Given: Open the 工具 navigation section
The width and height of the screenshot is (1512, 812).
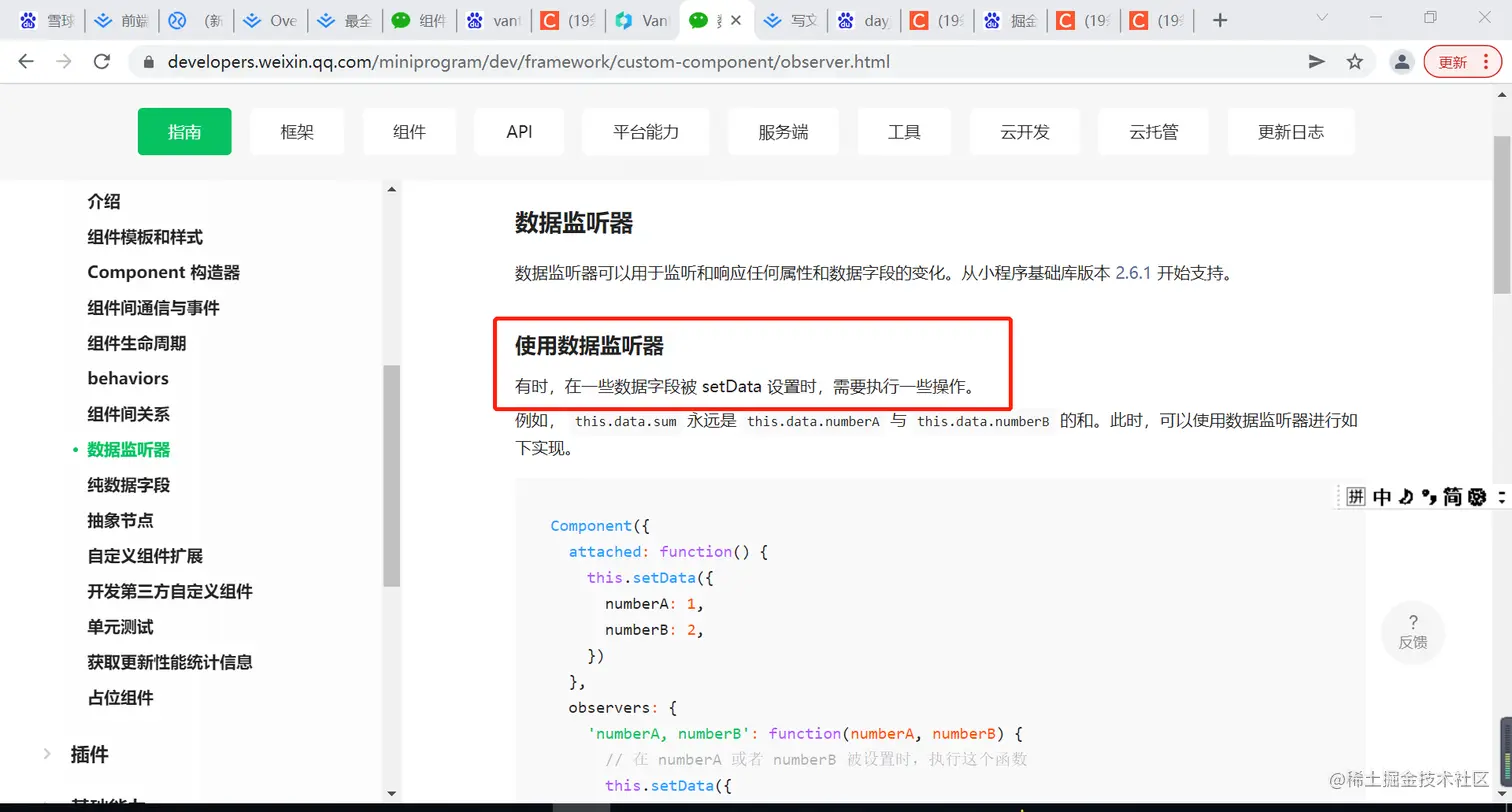Looking at the screenshot, I should (904, 131).
